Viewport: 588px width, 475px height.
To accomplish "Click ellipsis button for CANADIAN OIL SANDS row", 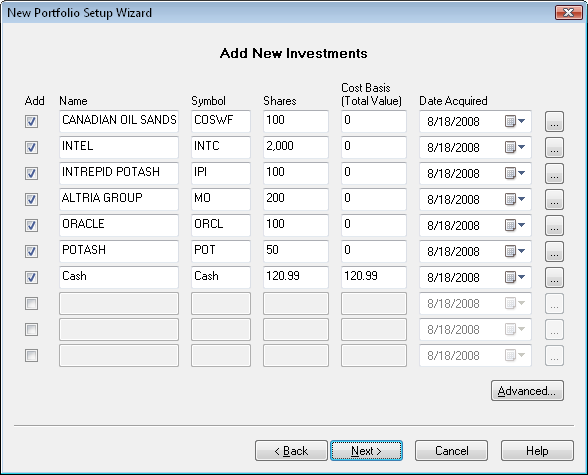I will (554, 121).
